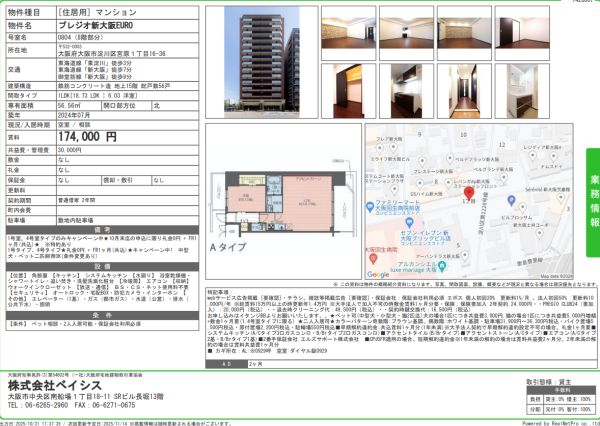
Task: Click the phone line 'TEL : 06-6265-2960'
Action: (38, 405)
